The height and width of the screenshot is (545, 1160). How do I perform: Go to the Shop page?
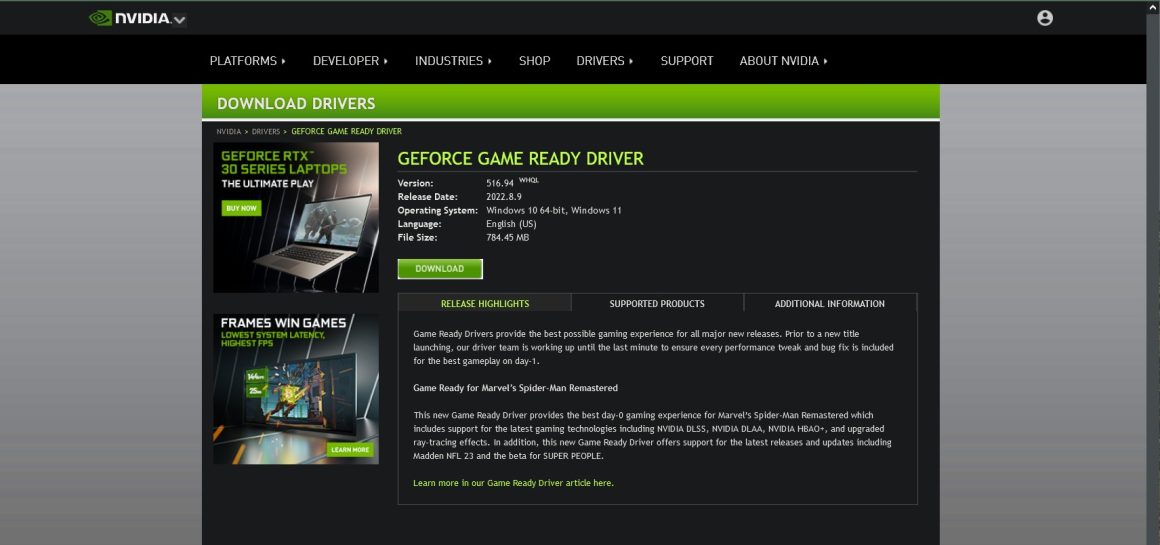point(534,61)
